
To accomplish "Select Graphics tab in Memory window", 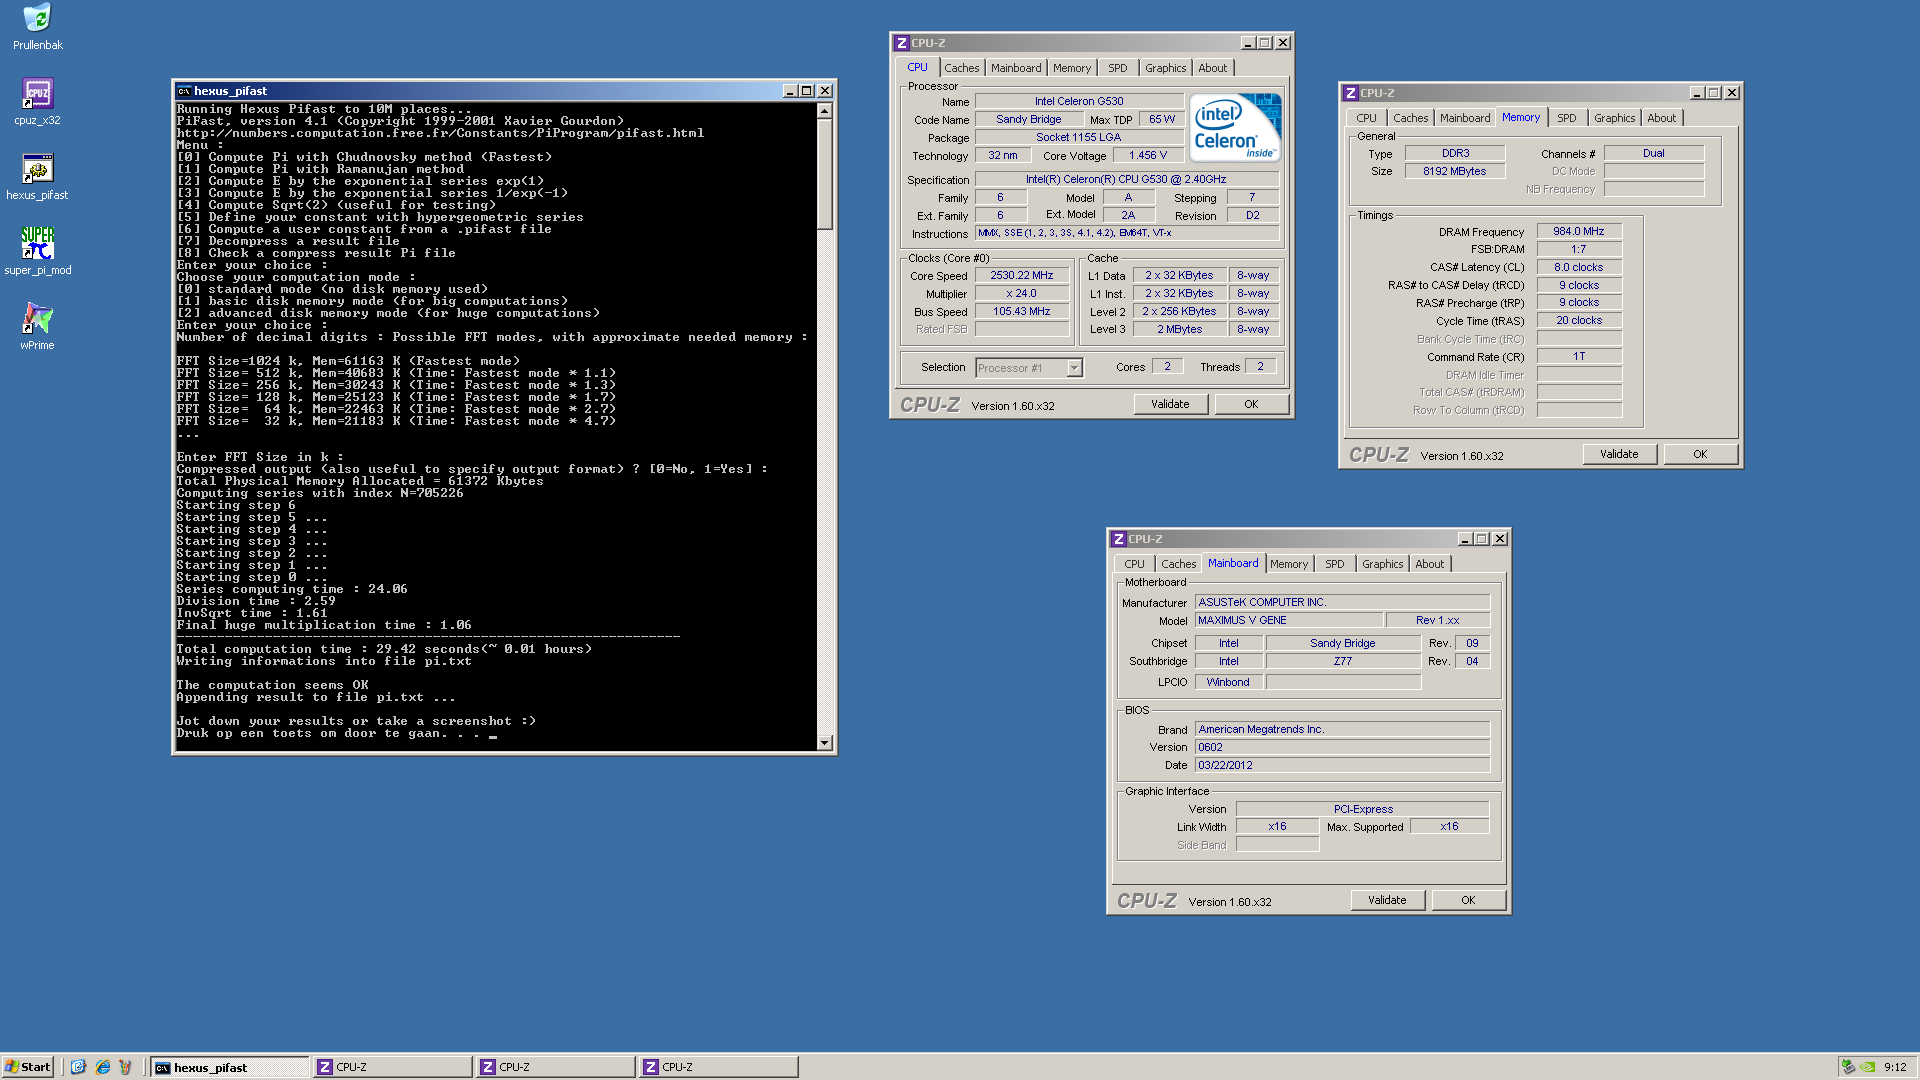I will 1614,118.
